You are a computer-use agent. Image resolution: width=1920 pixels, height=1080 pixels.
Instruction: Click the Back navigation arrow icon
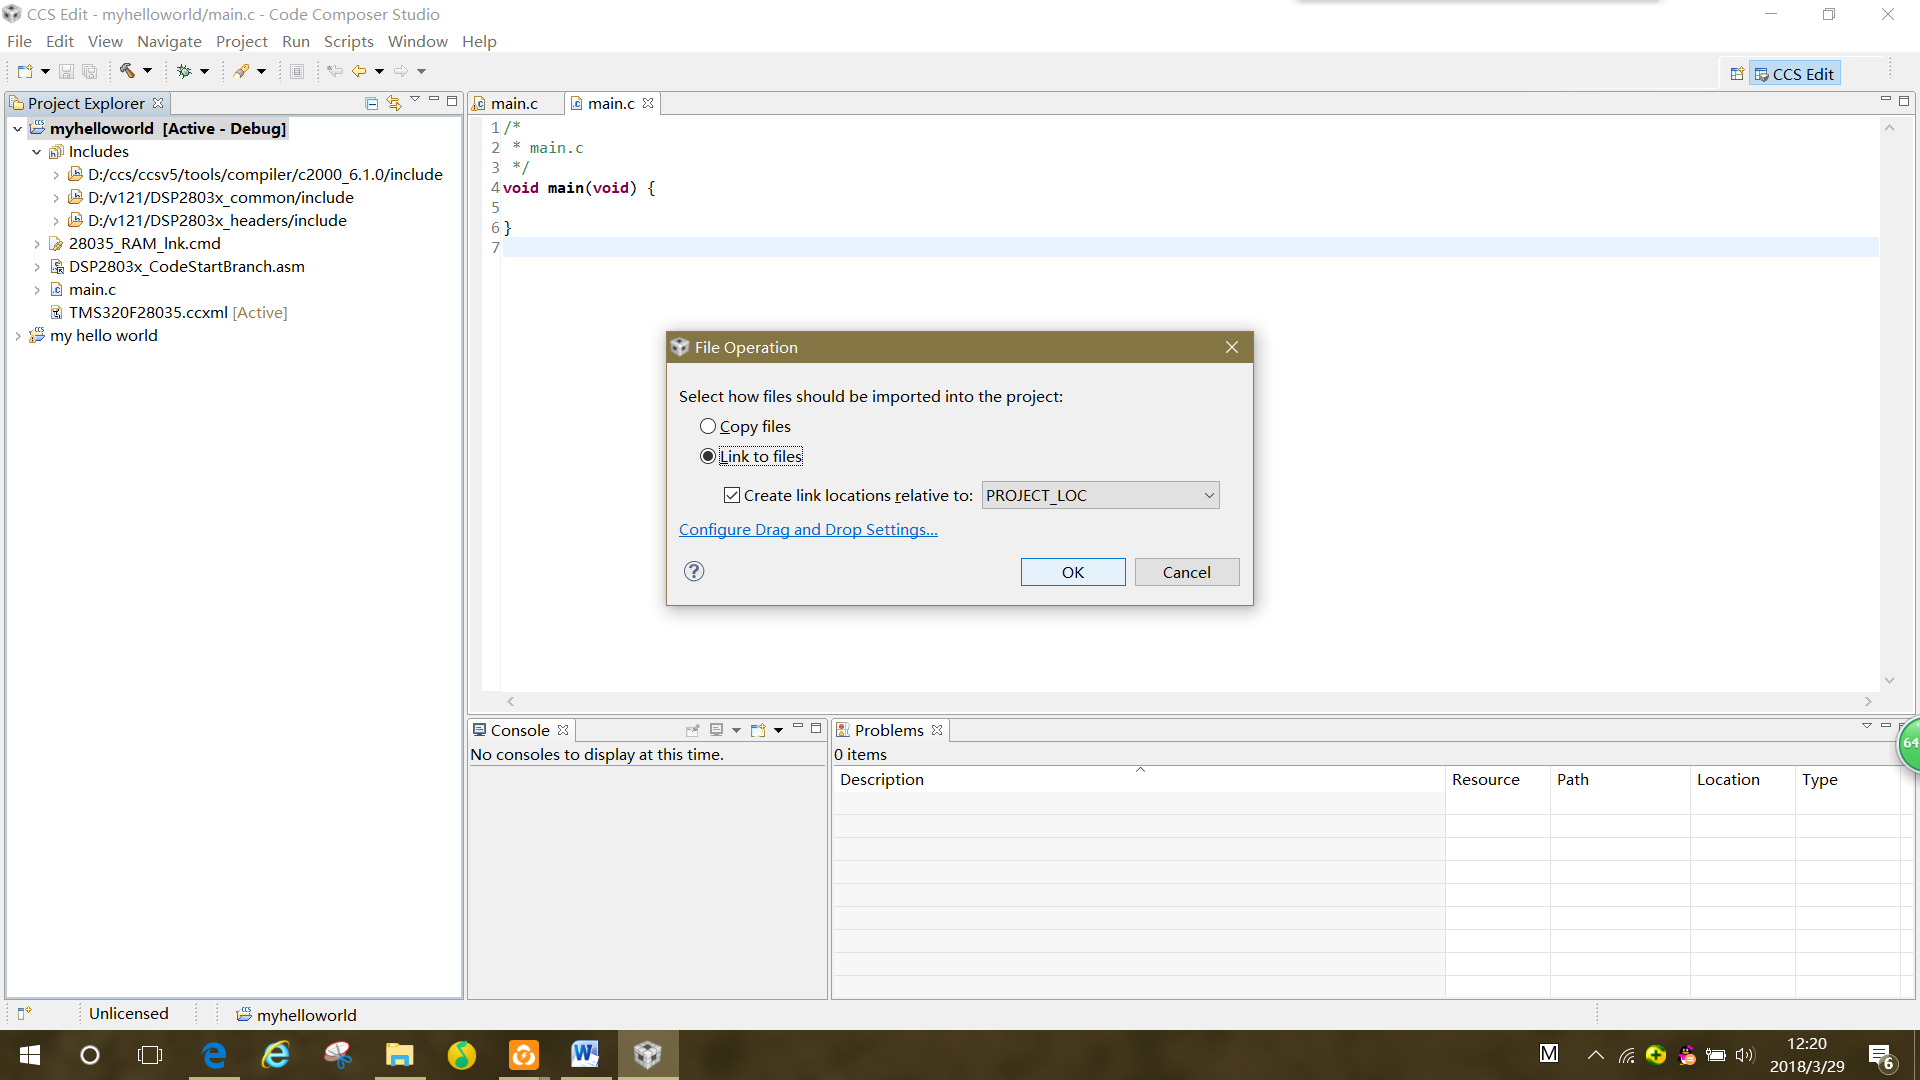tap(359, 71)
